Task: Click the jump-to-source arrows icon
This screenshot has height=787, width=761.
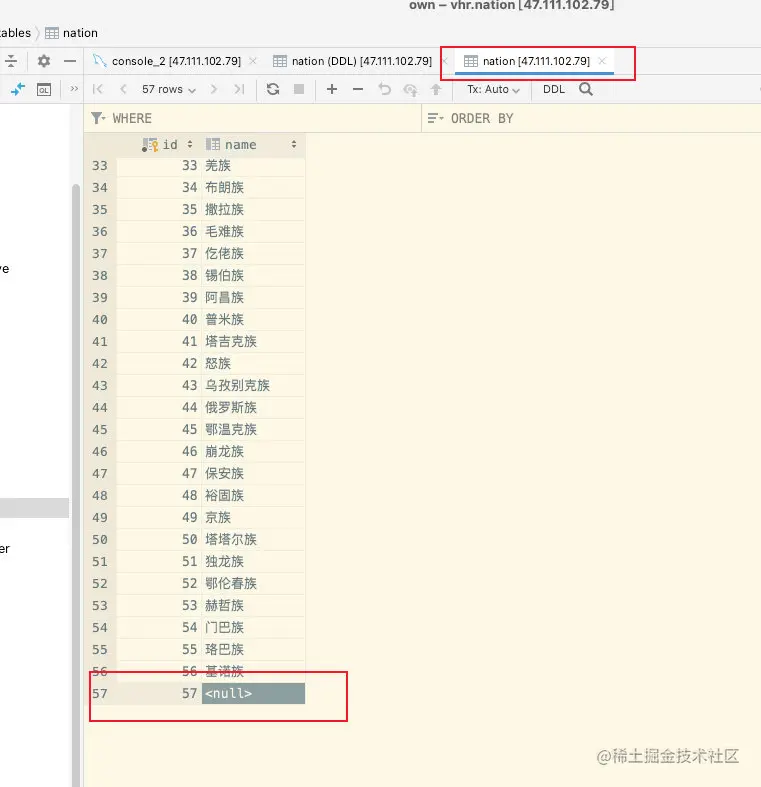Action: pyautogui.click(x=18, y=89)
